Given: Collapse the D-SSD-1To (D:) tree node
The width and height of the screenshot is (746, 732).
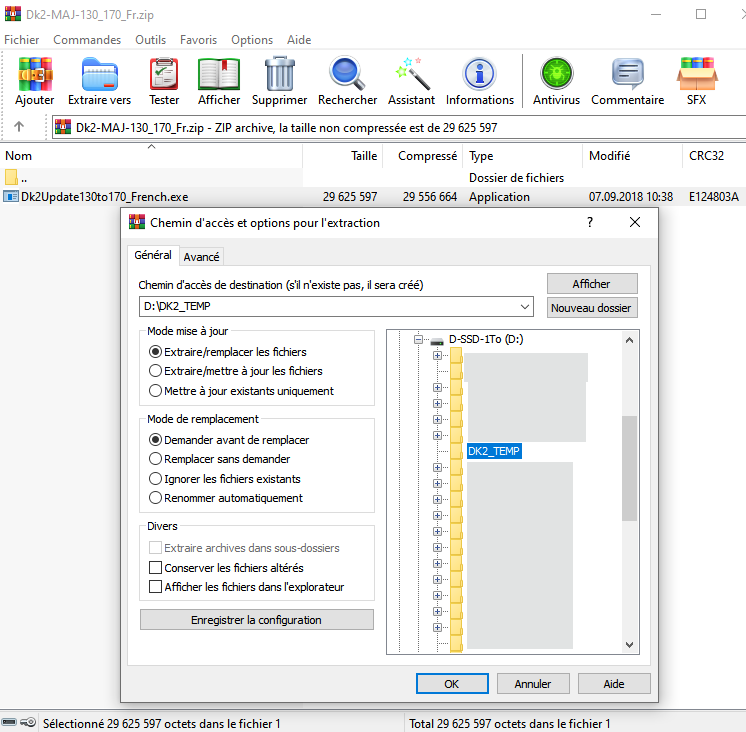Looking at the screenshot, I should 418,339.
